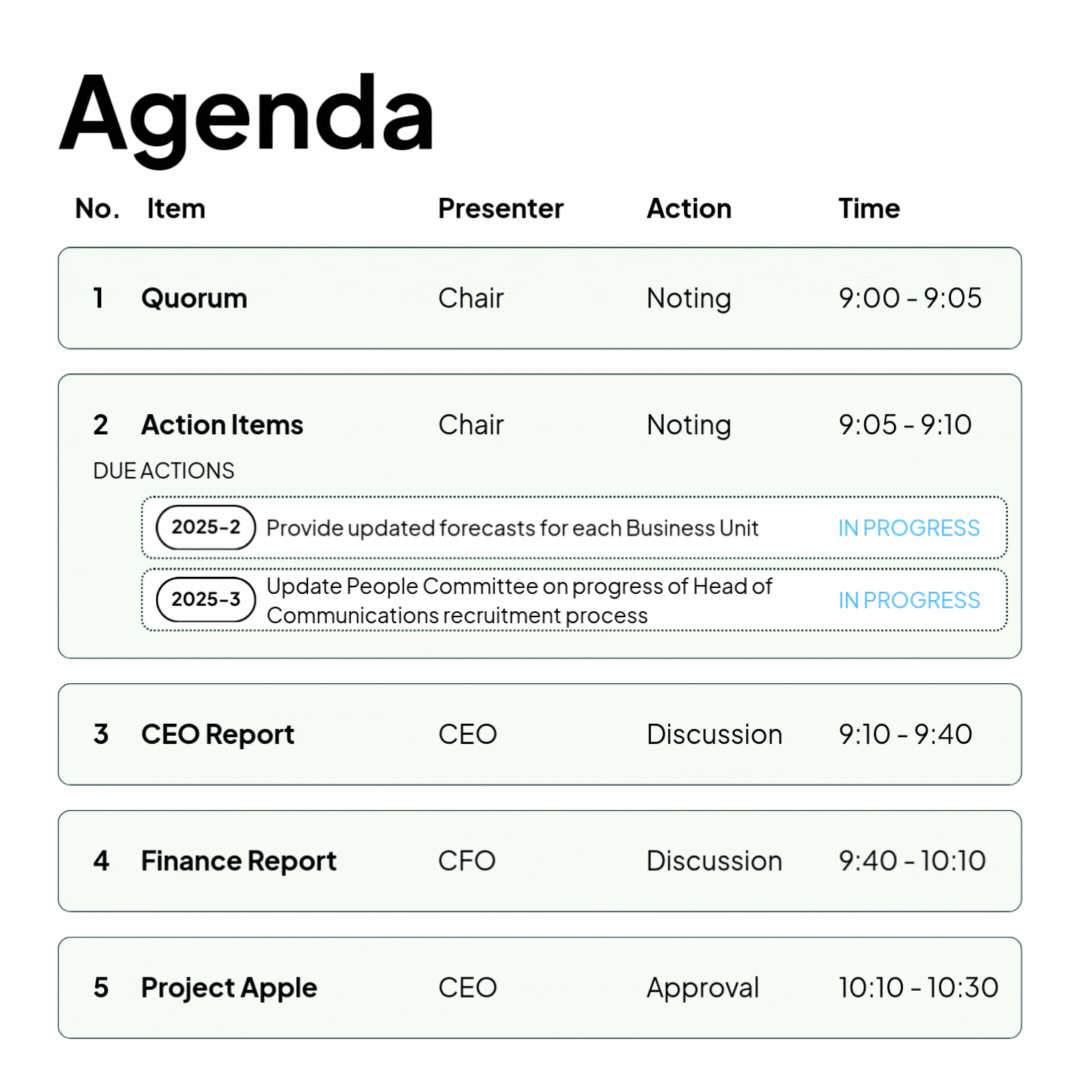
Task: Select the Approval action for Project Apple
Action: pos(703,988)
